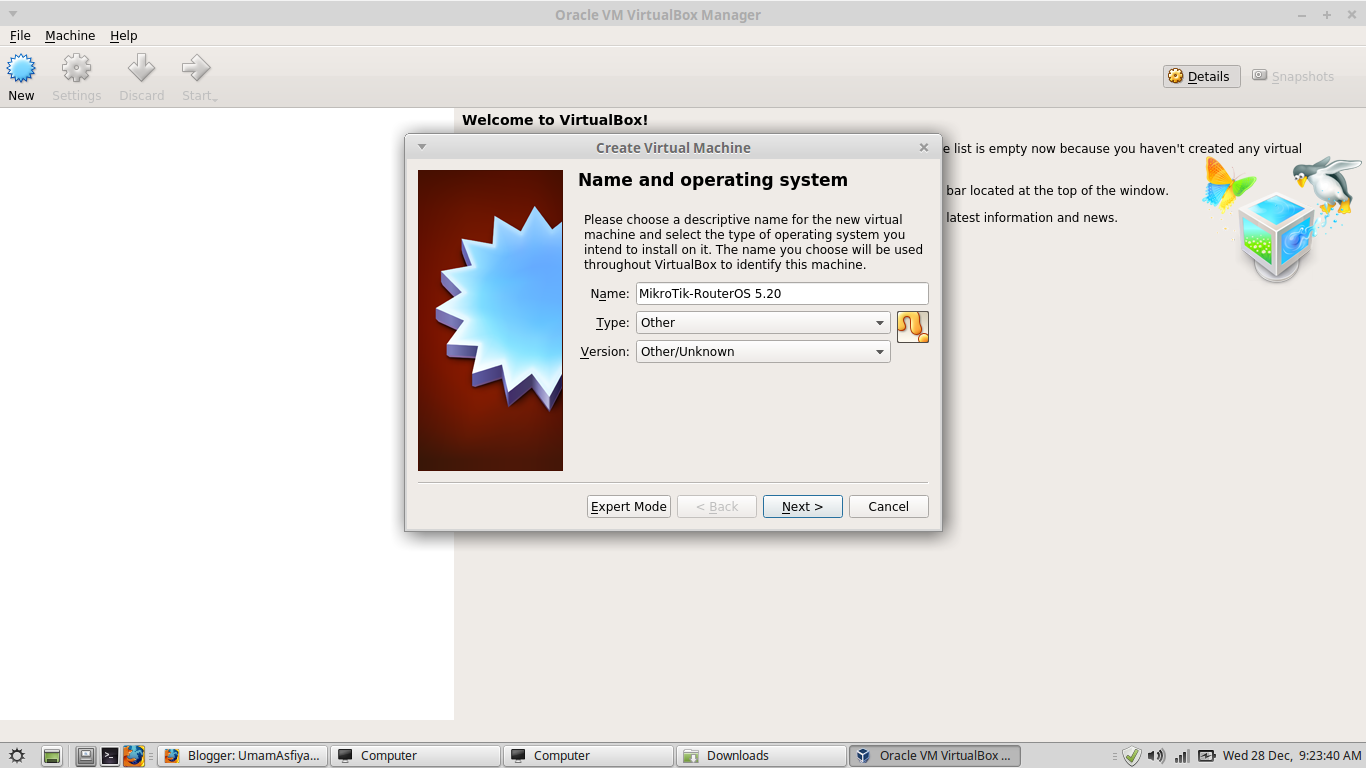Click the Expert Mode button

pos(629,507)
